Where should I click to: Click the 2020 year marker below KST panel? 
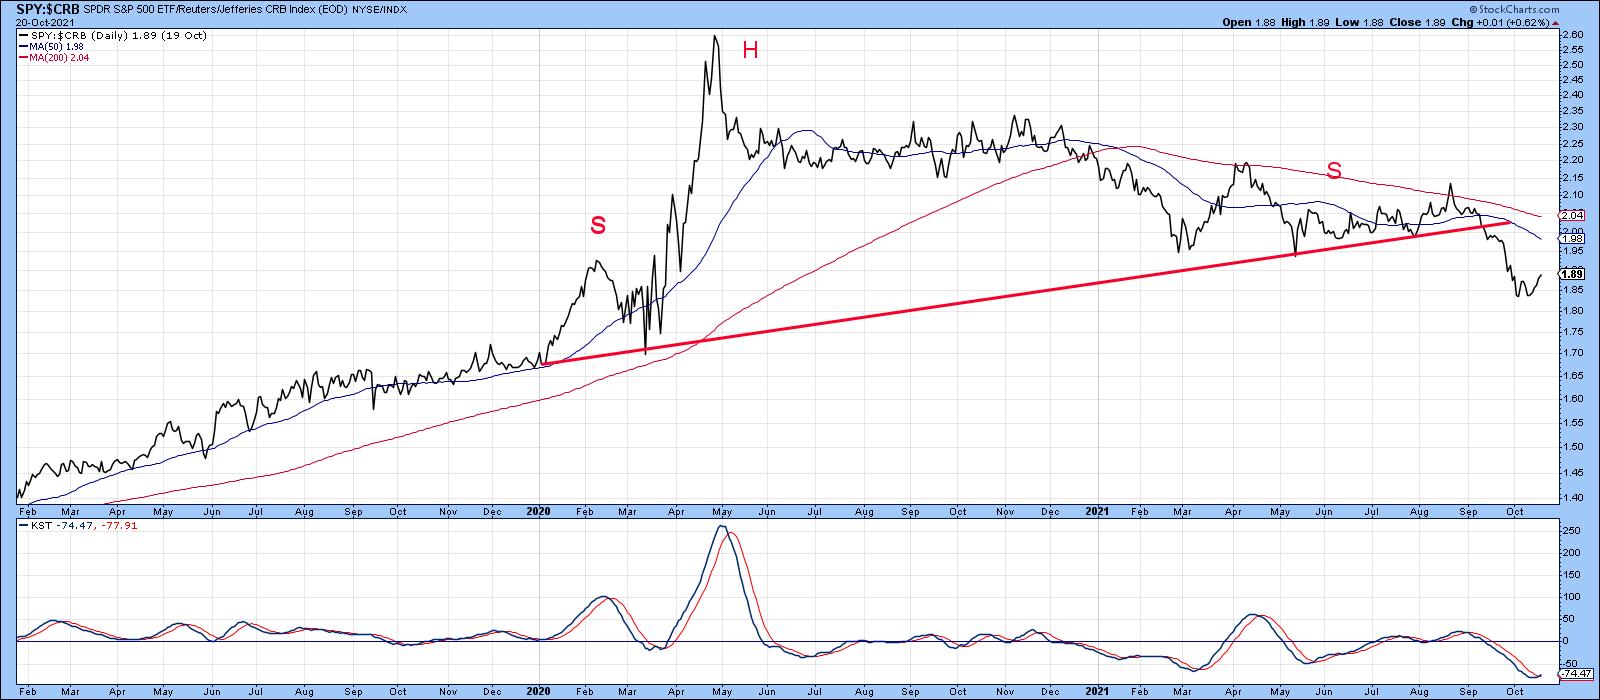pyautogui.click(x=538, y=691)
